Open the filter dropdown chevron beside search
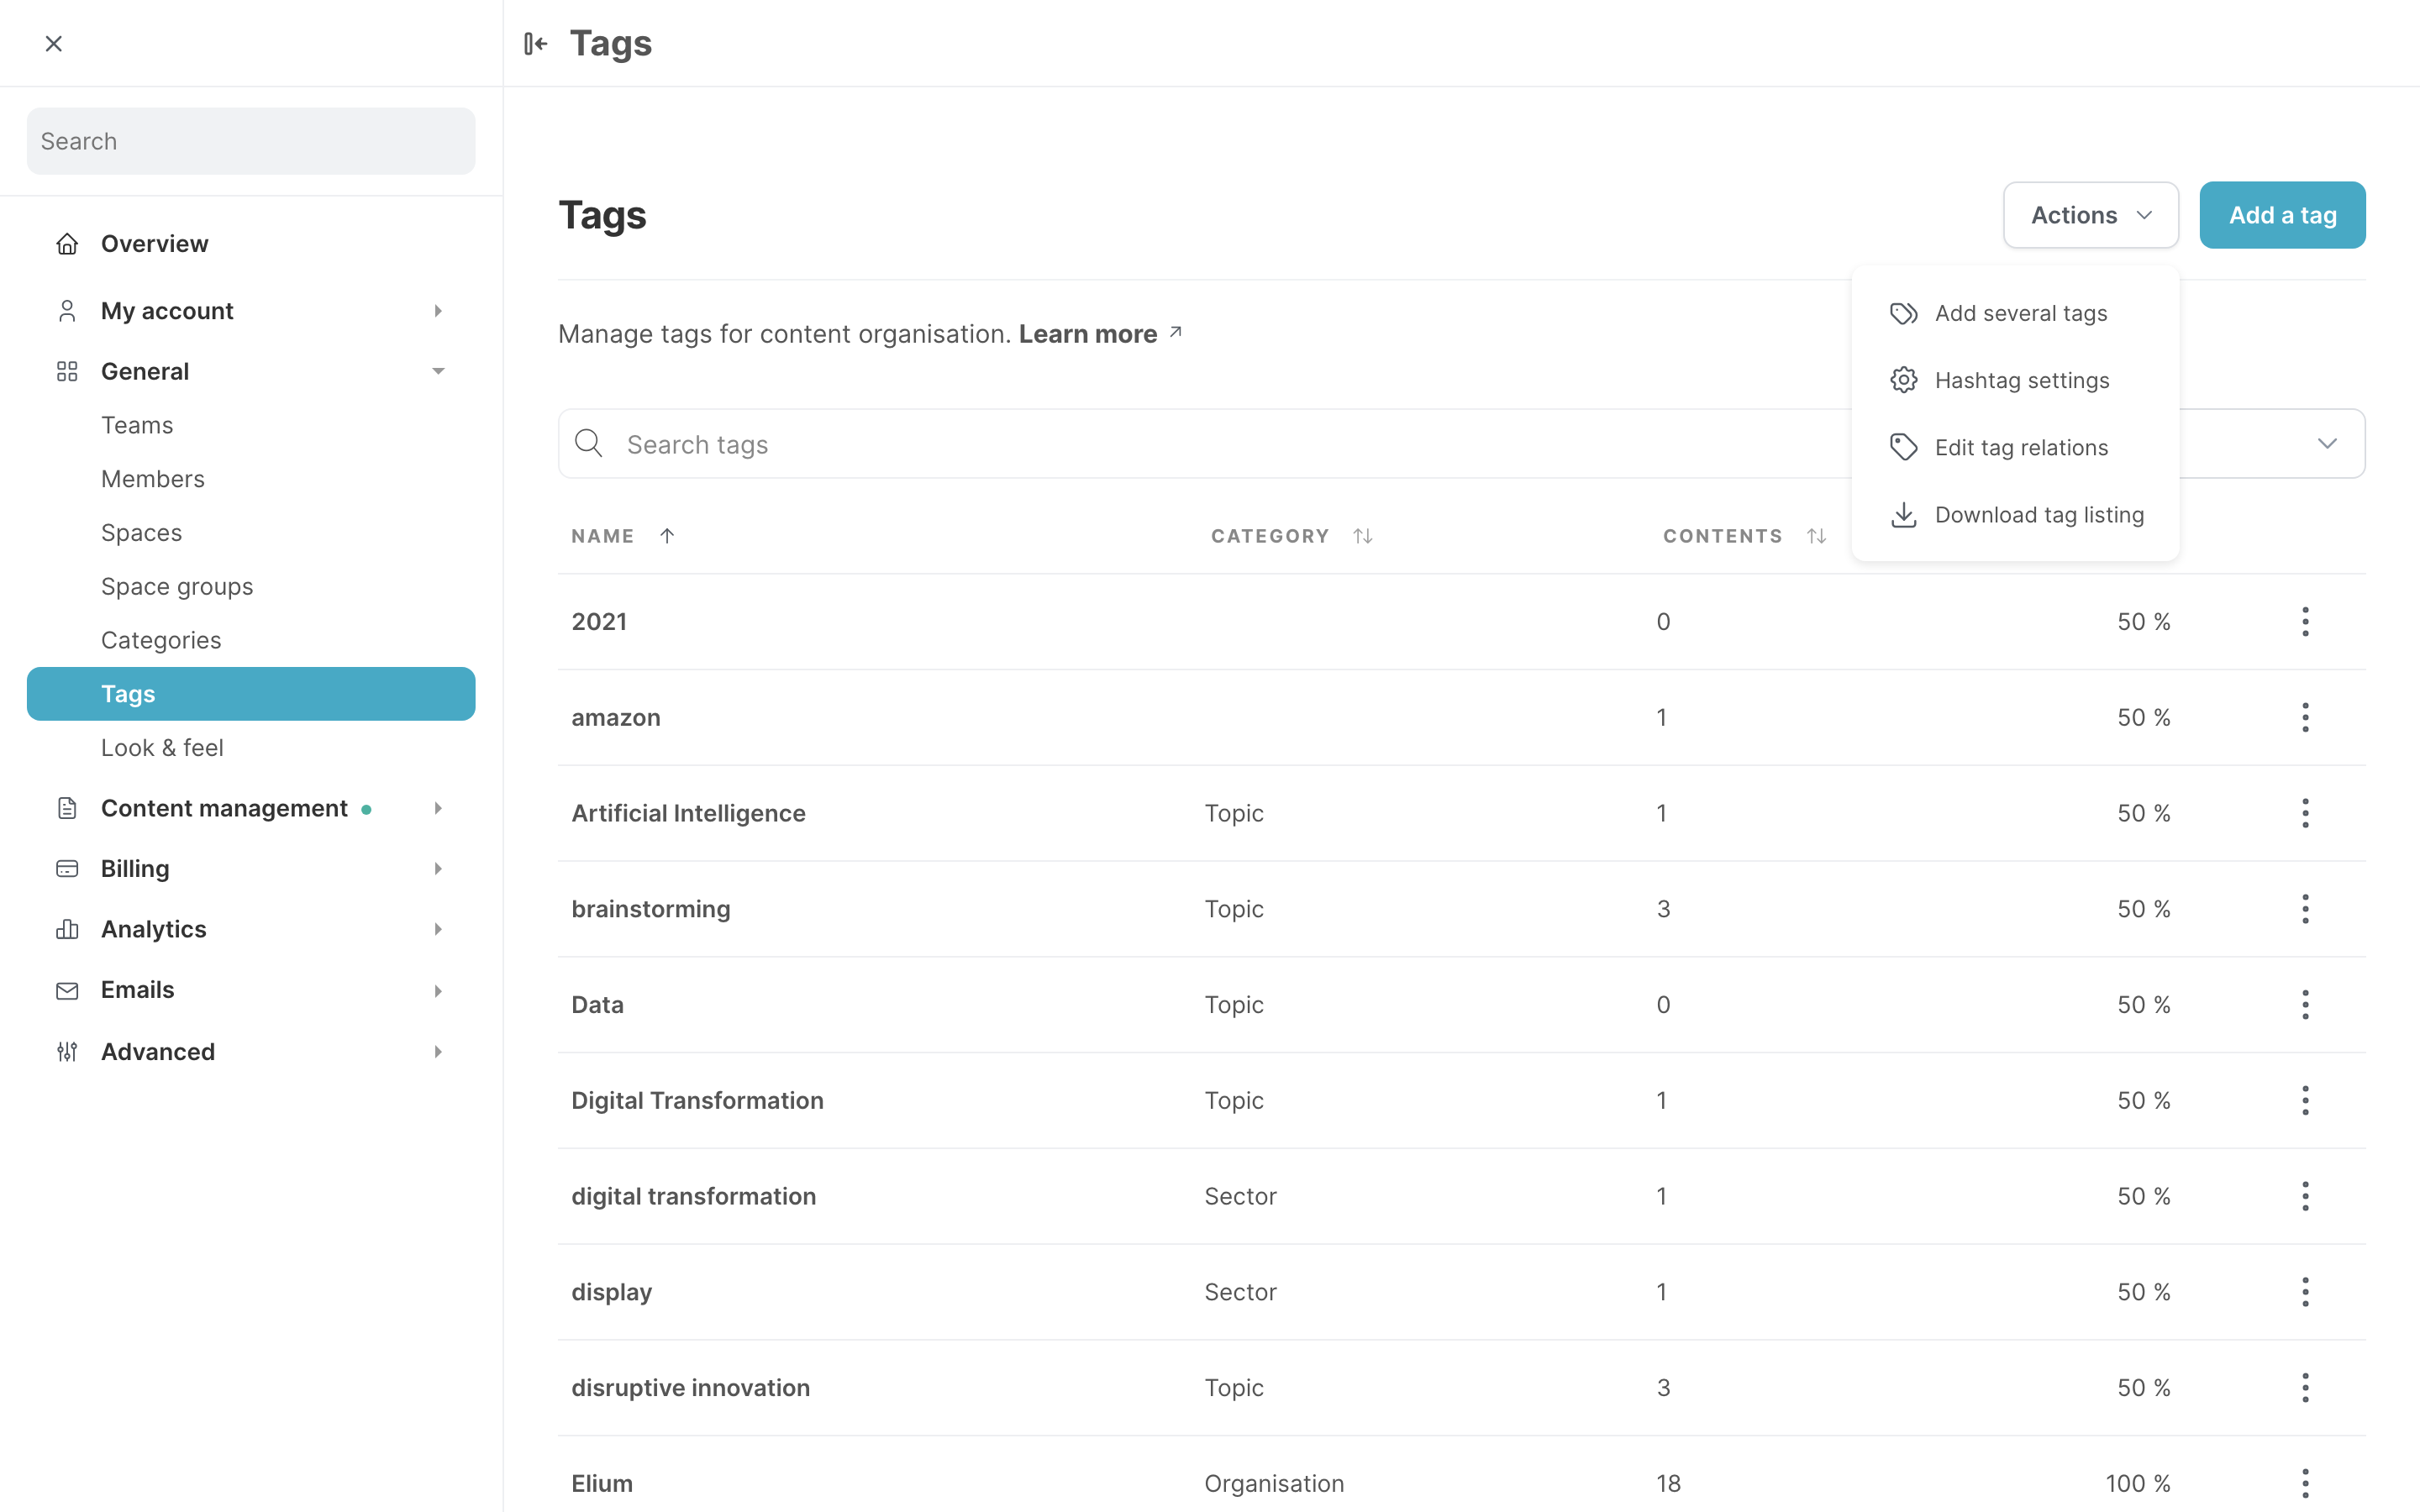The height and width of the screenshot is (1512, 2420). click(2327, 443)
